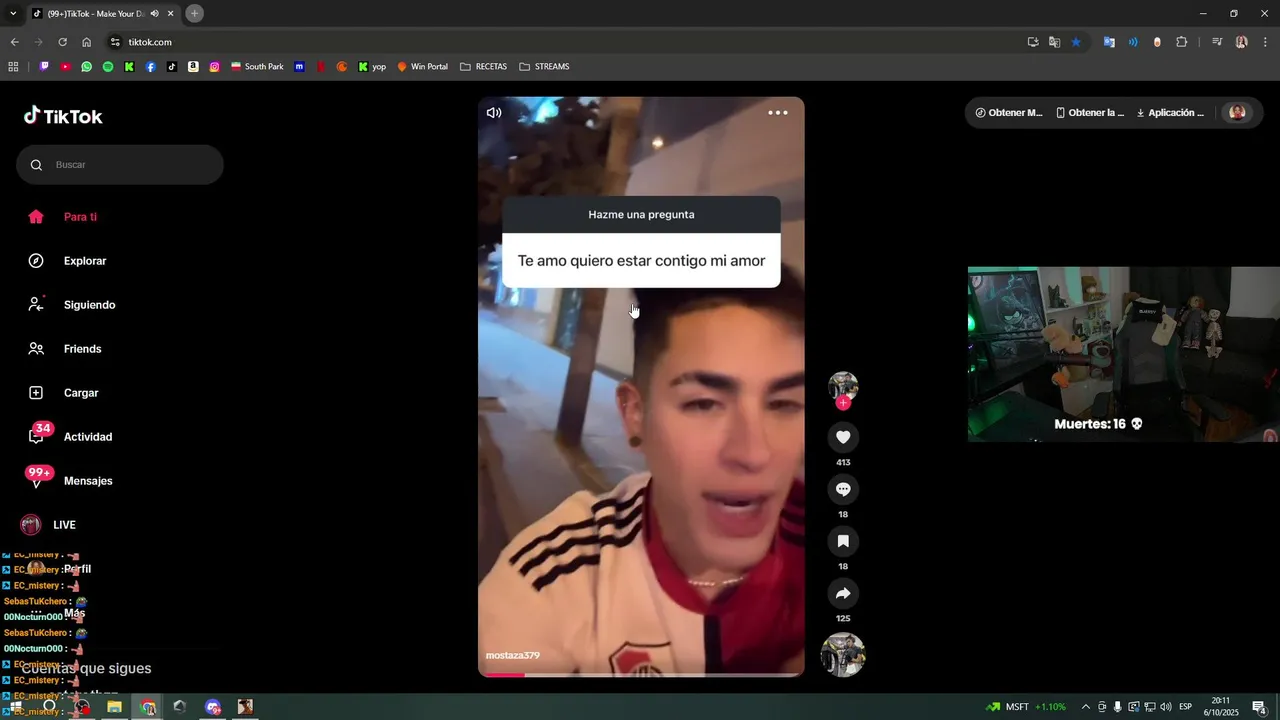Image resolution: width=1280 pixels, height=720 pixels.
Task: Open the WhatsApp bookmark
Action: pos(87,67)
